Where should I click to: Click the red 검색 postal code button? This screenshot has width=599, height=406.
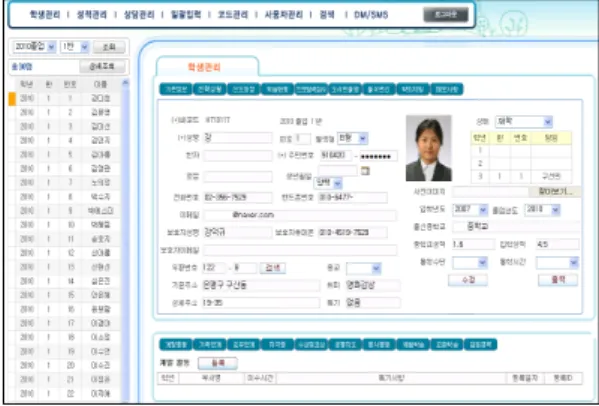pyautogui.click(x=273, y=268)
